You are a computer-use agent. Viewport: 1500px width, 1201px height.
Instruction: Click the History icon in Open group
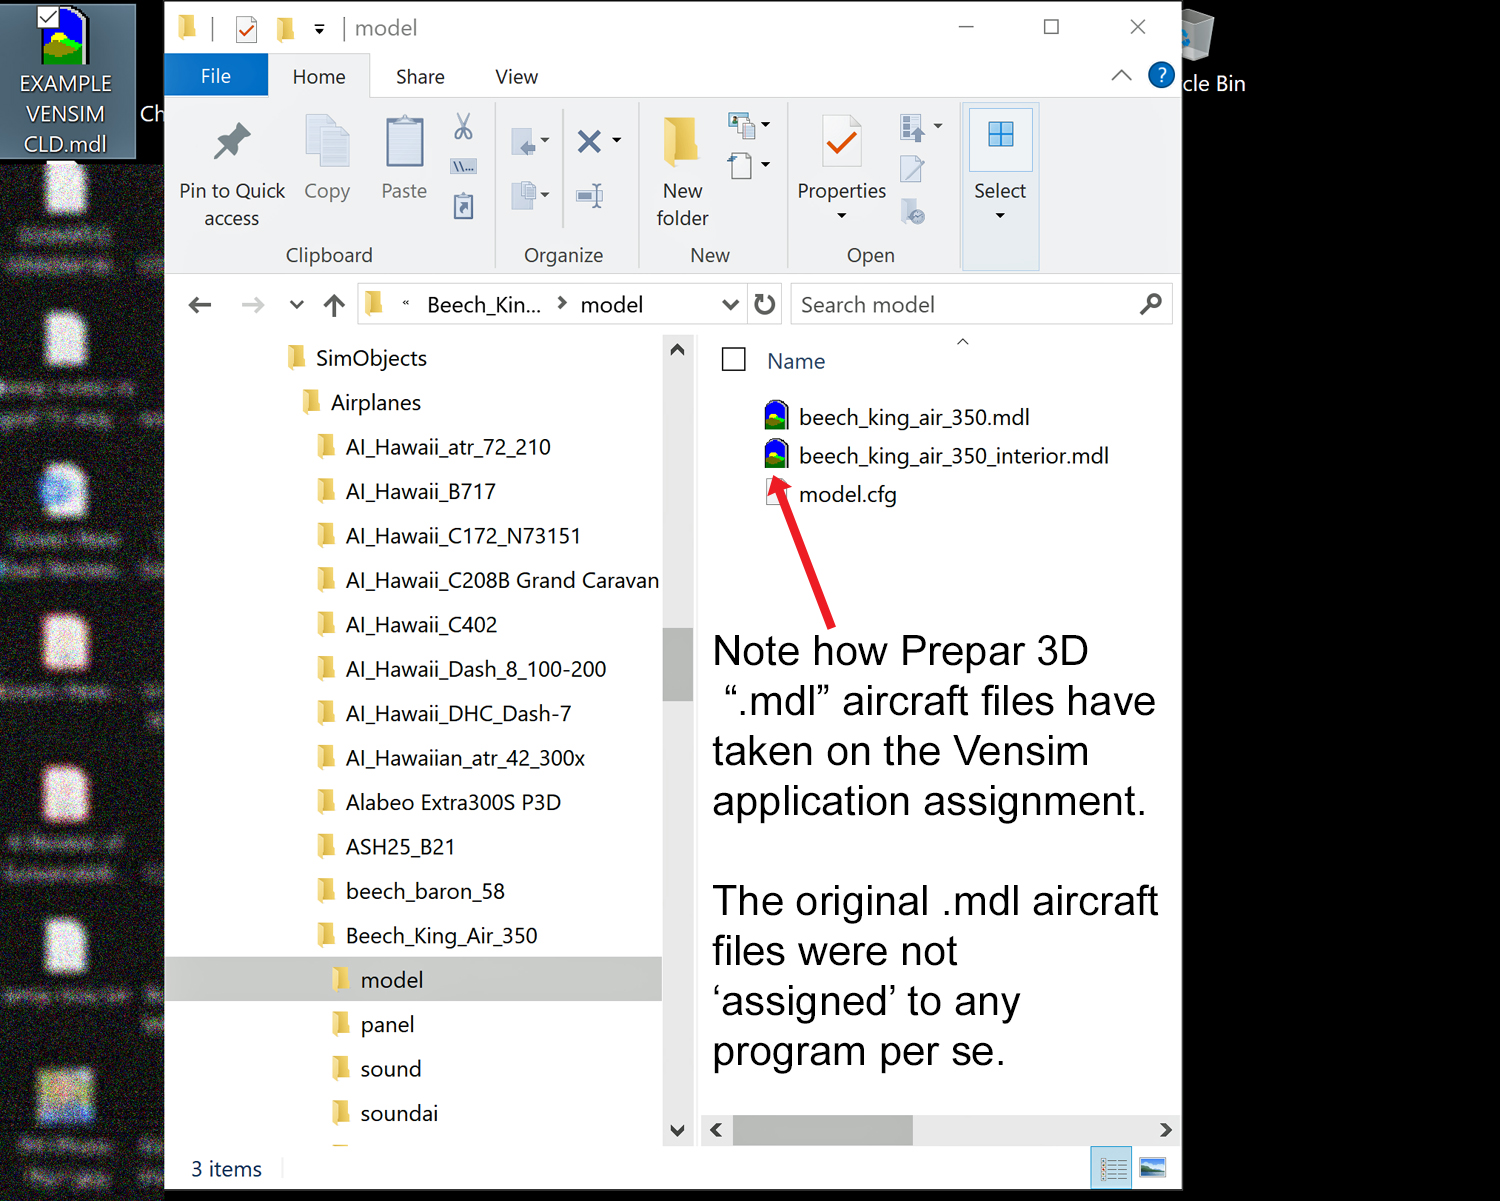click(912, 210)
